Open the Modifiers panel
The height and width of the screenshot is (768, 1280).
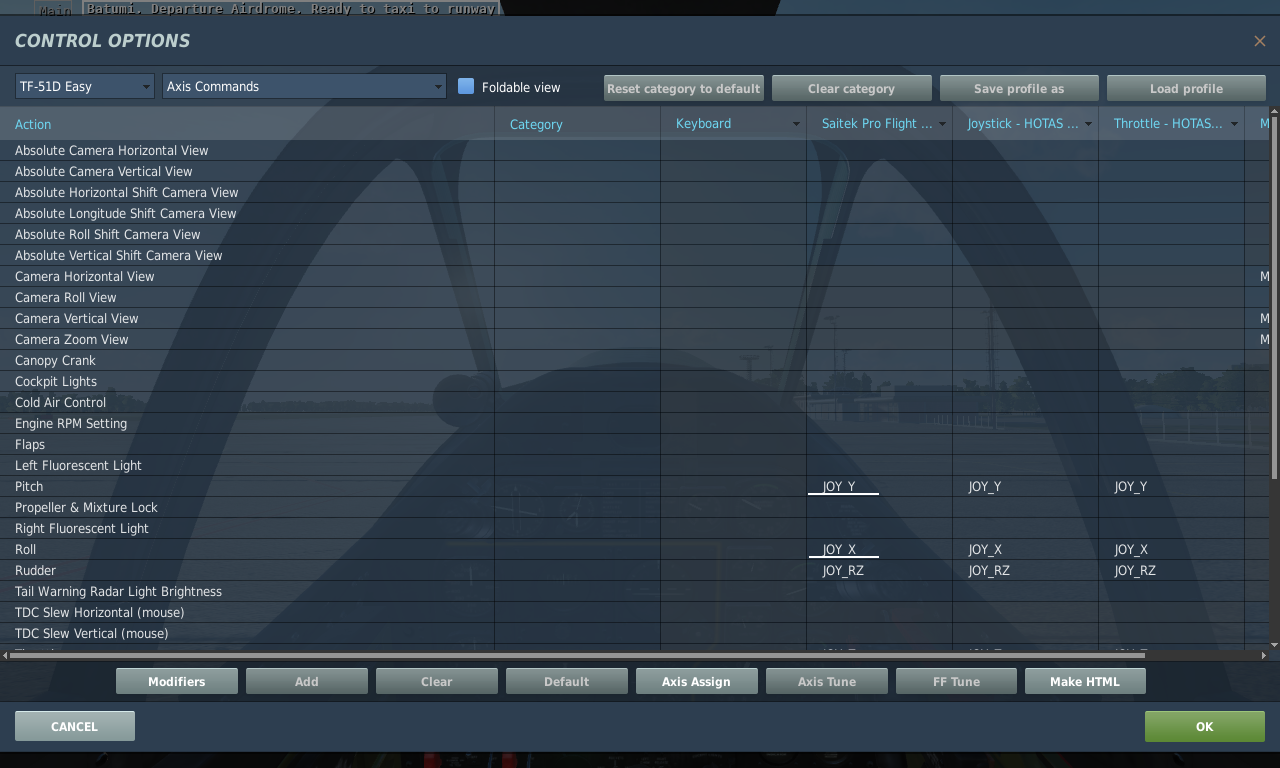[177, 681]
